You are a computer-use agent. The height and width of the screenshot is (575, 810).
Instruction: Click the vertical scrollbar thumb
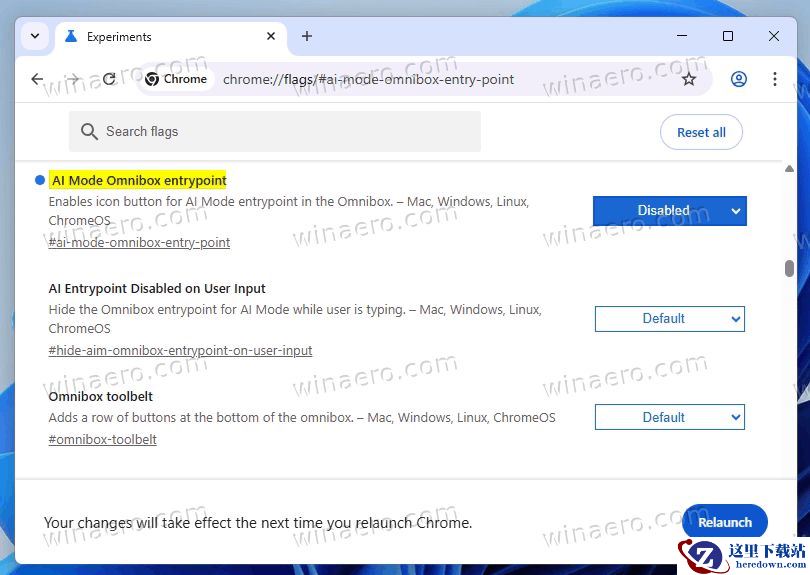coord(789,268)
